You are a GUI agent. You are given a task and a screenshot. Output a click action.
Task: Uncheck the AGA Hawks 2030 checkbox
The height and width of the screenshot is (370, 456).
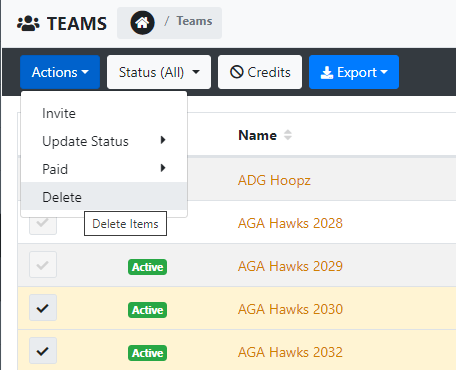pyautogui.click(x=43, y=308)
